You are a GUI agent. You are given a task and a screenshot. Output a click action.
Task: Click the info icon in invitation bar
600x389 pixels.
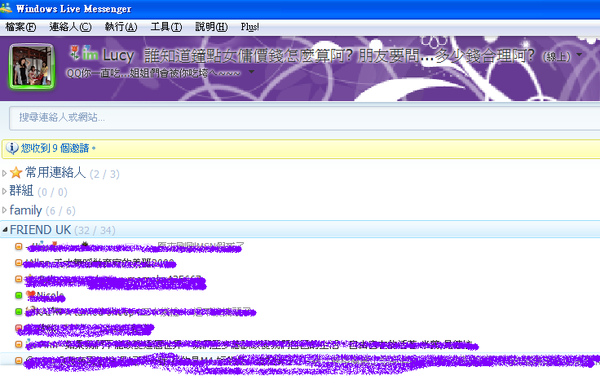12,148
